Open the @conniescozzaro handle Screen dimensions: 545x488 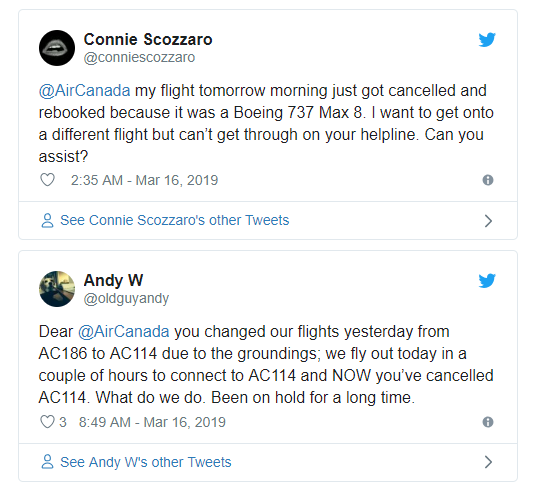click(139, 57)
